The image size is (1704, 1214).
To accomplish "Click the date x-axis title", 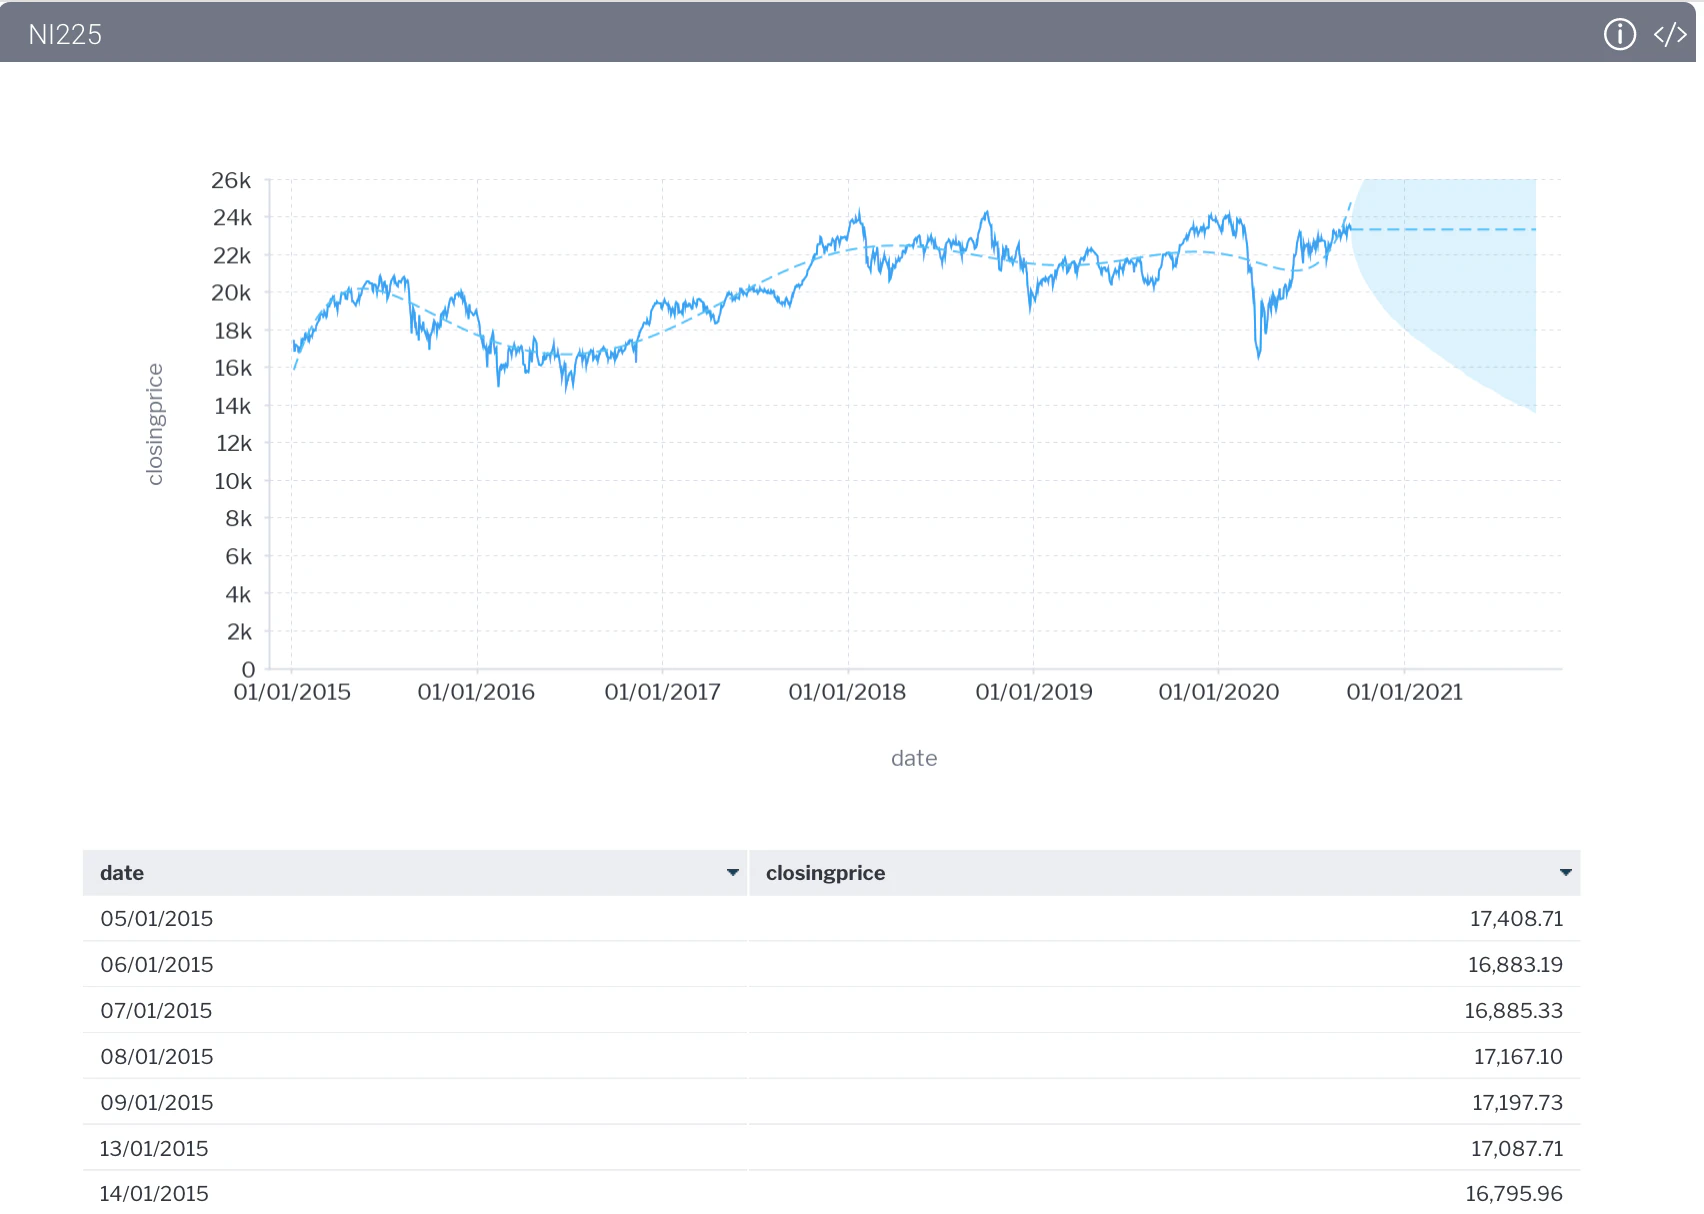I will 914,758.
